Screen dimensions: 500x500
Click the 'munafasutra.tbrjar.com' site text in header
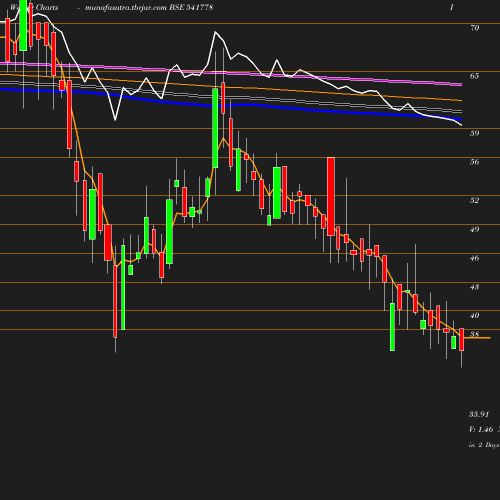click(126, 7)
